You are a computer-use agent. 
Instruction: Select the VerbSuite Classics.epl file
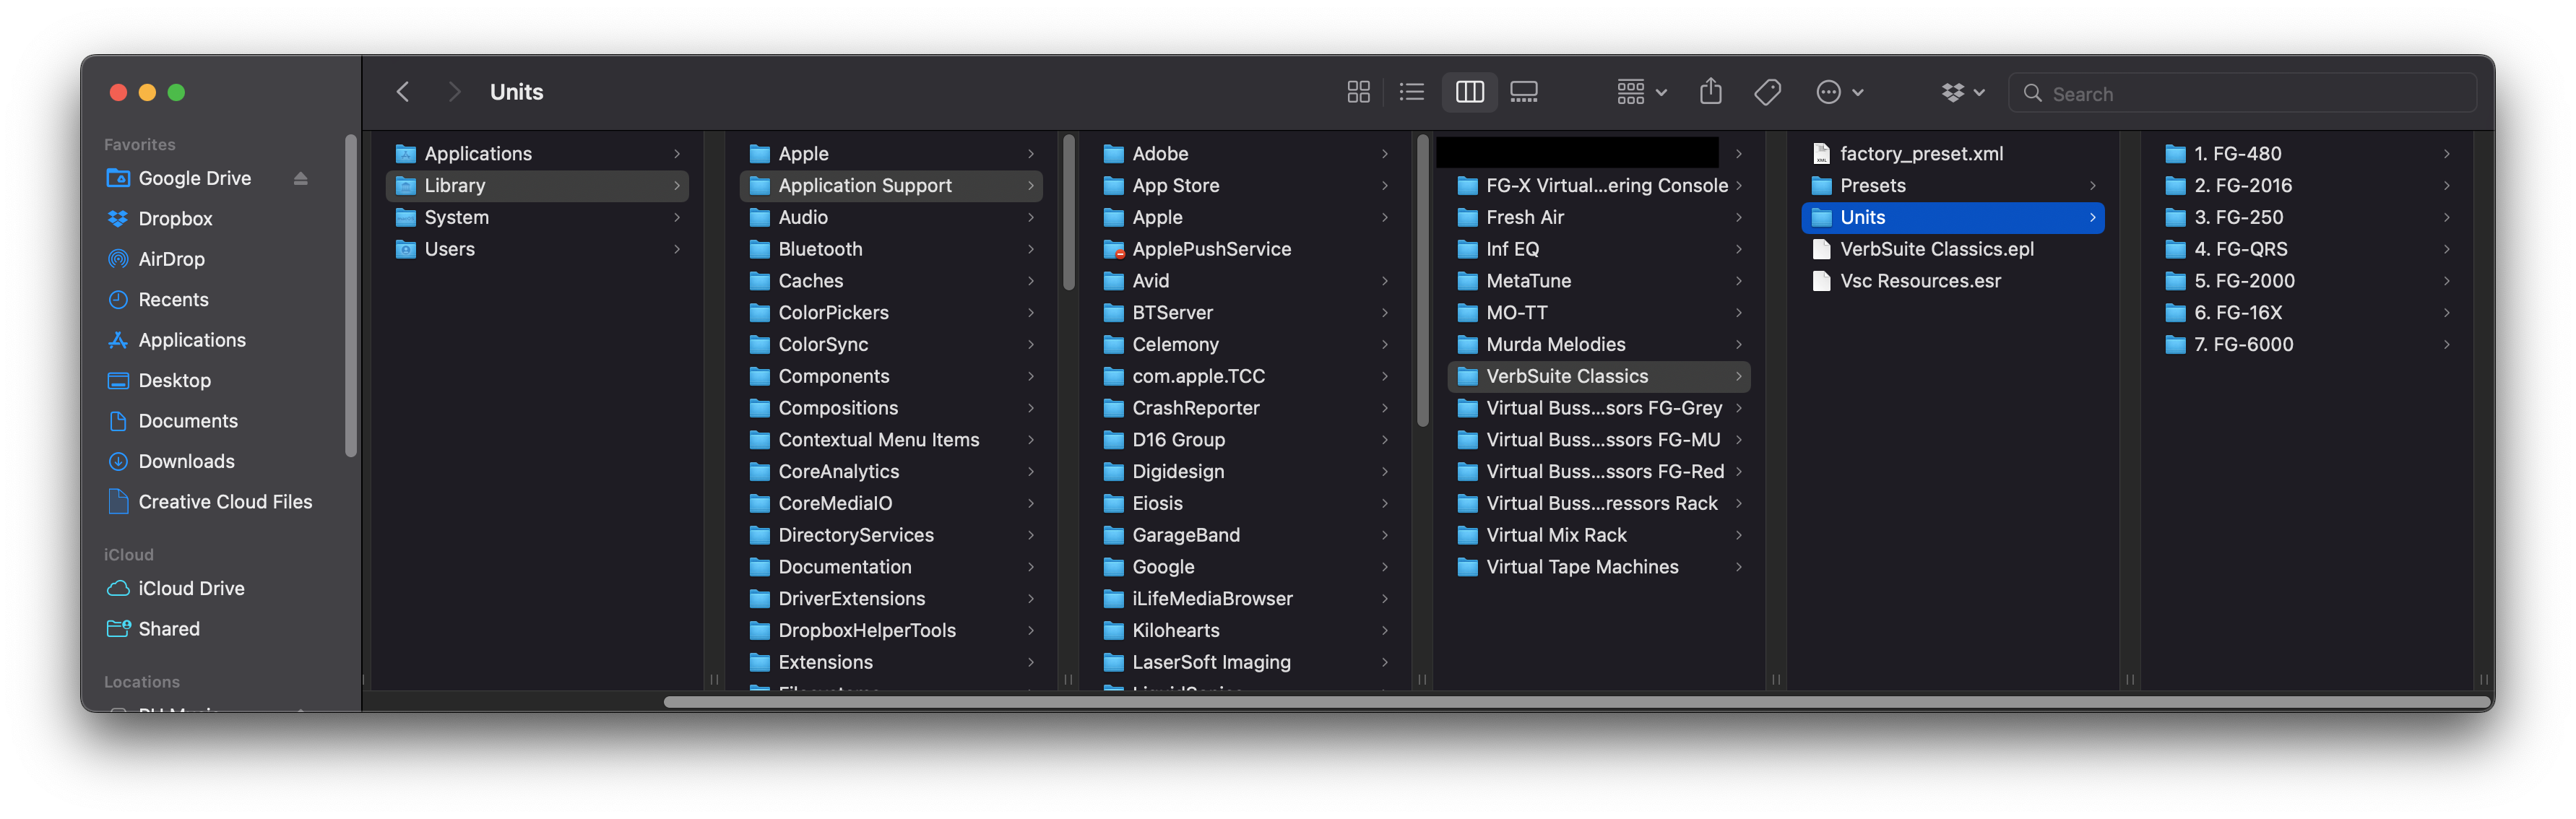[1953, 250]
